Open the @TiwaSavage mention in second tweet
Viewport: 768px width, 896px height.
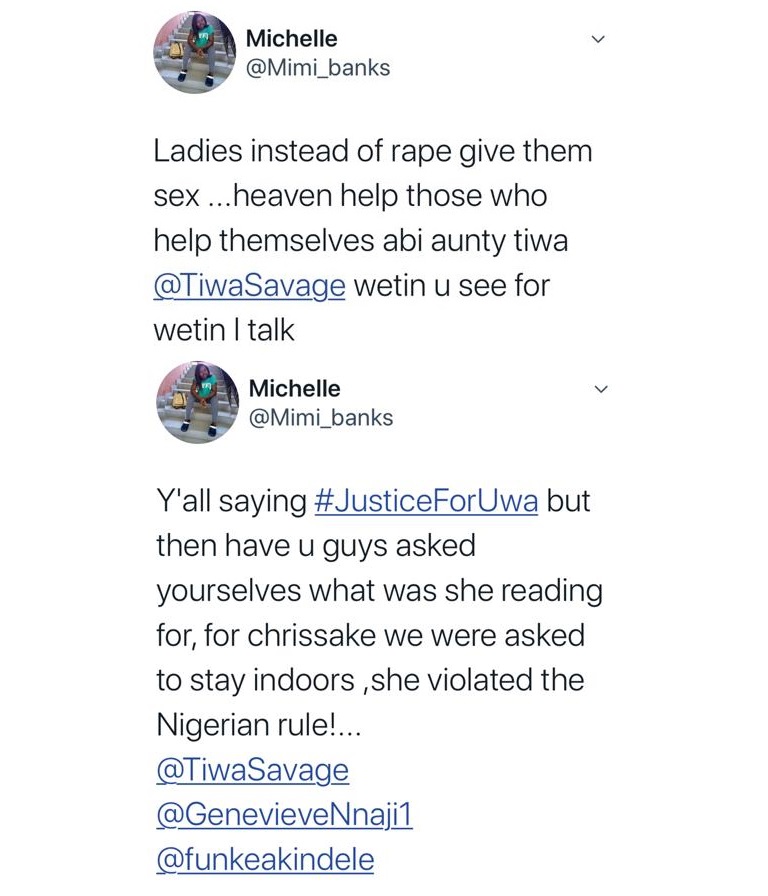252,770
